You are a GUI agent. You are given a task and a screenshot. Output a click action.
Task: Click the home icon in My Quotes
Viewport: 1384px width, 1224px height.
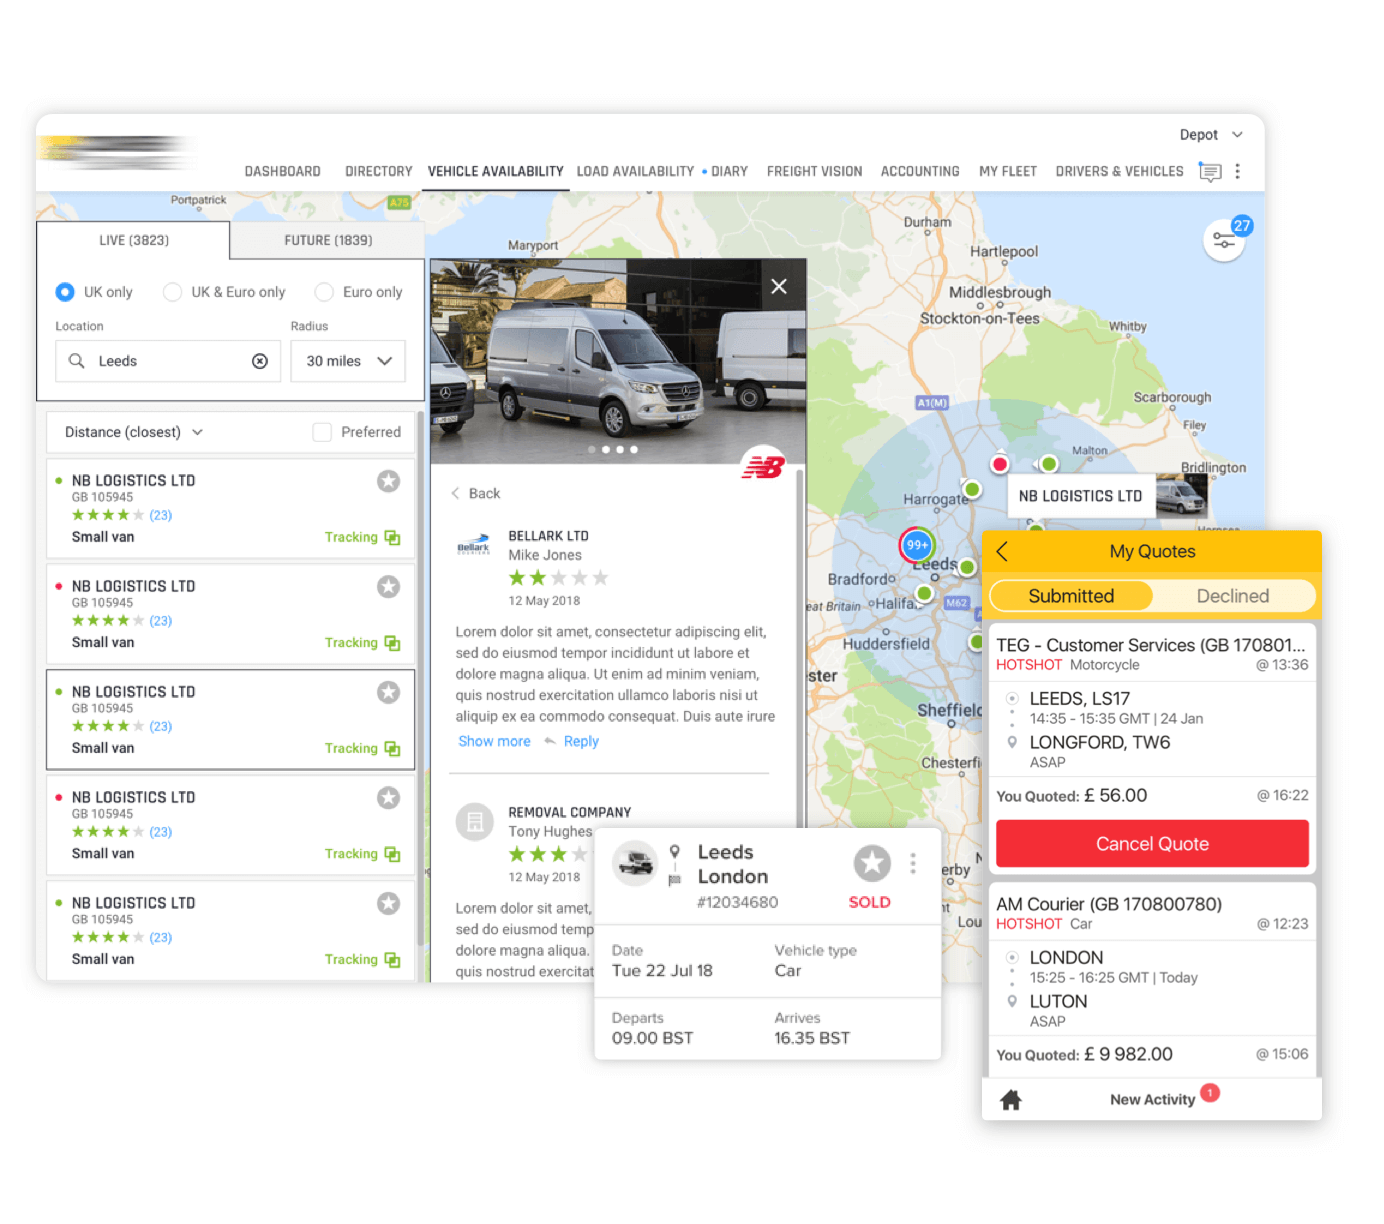(1011, 1100)
